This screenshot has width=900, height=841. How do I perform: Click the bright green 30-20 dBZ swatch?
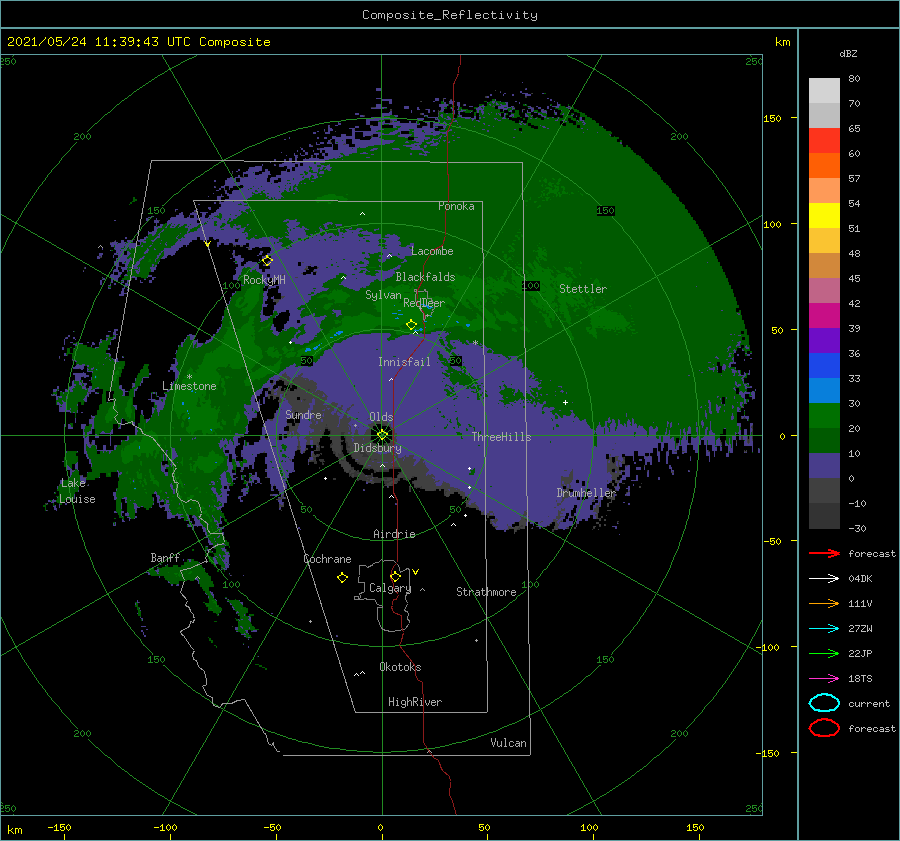click(824, 416)
